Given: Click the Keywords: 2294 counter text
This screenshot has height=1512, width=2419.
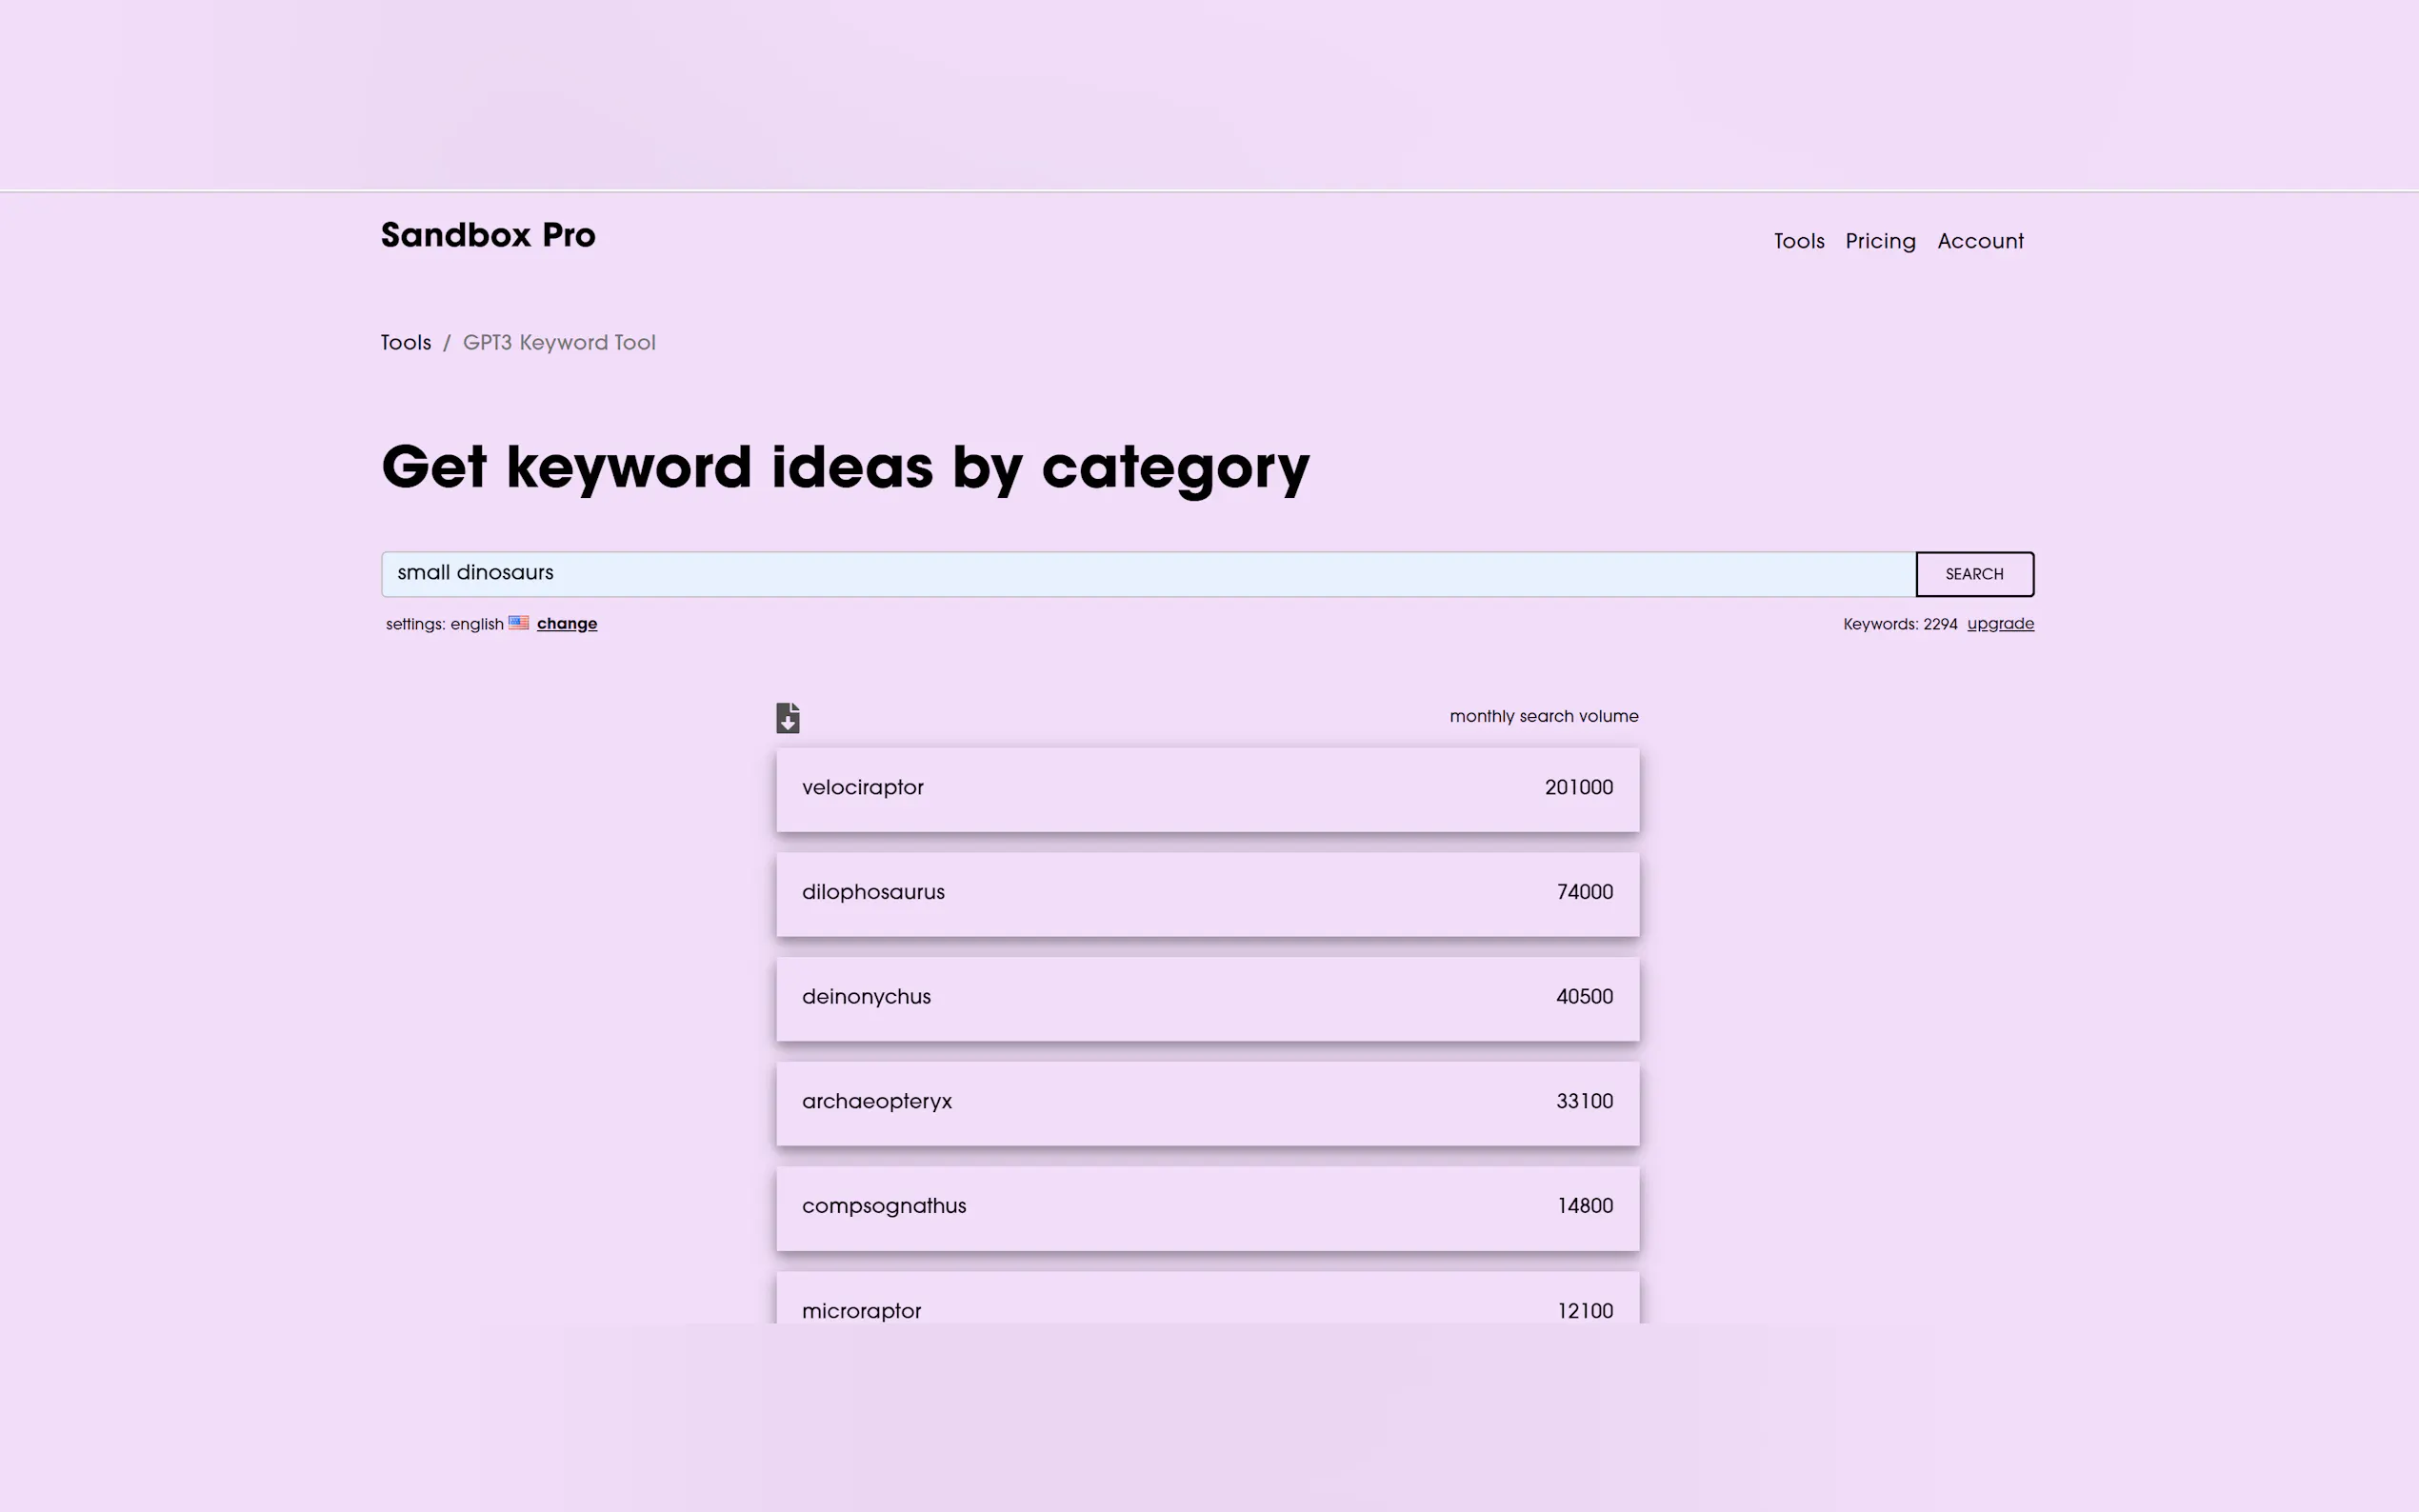Looking at the screenshot, I should click(1899, 624).
